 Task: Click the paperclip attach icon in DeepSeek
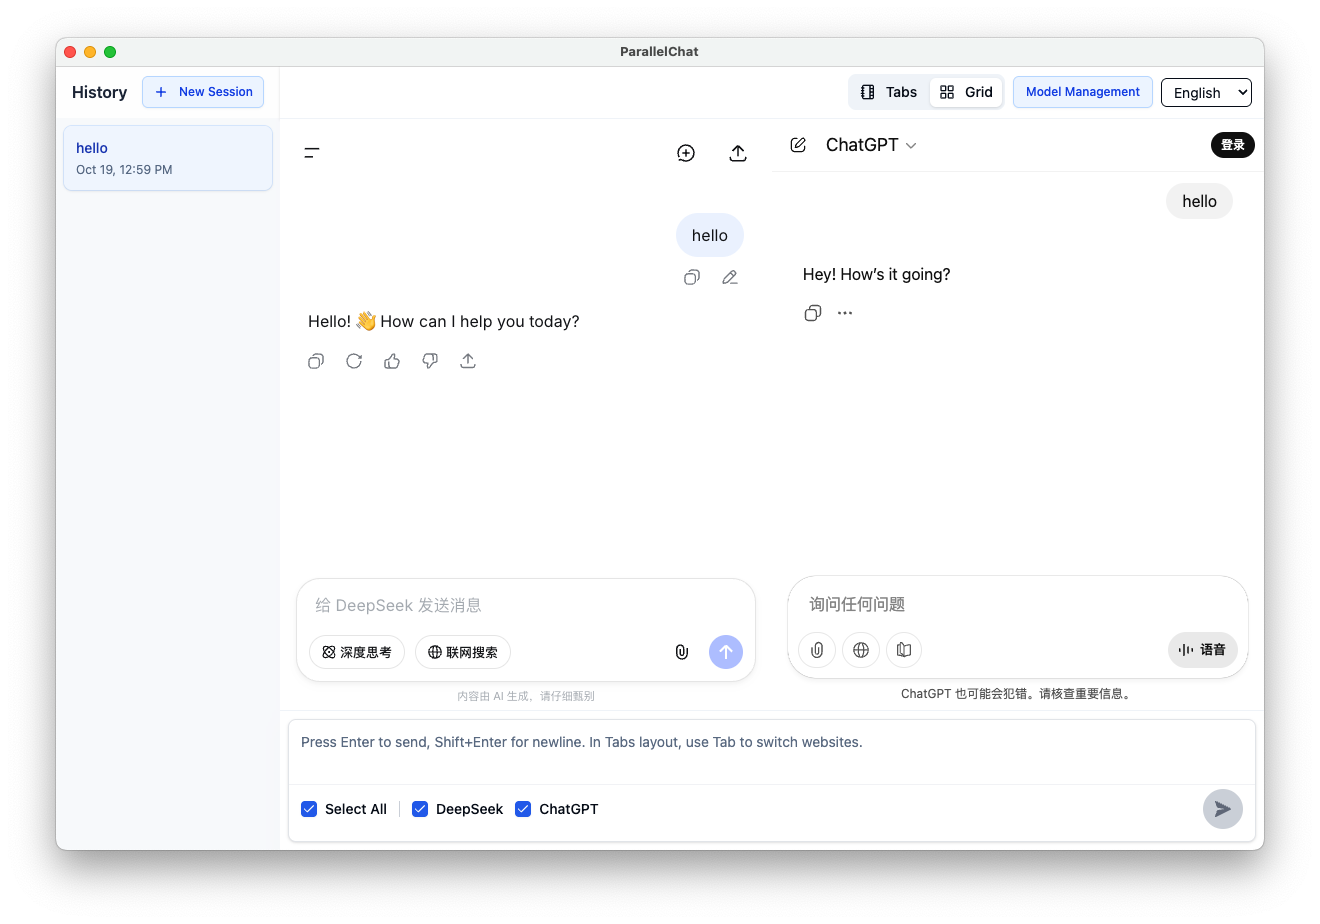pyautogui.click(x=681, y=652)
